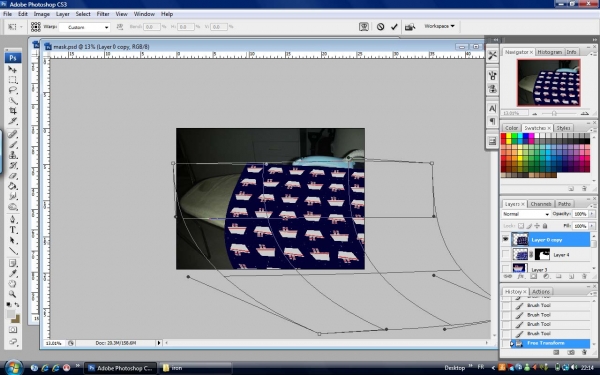Cancel the transform with the no-entry icon
This screenshot has width=600, height=375.
380,26
